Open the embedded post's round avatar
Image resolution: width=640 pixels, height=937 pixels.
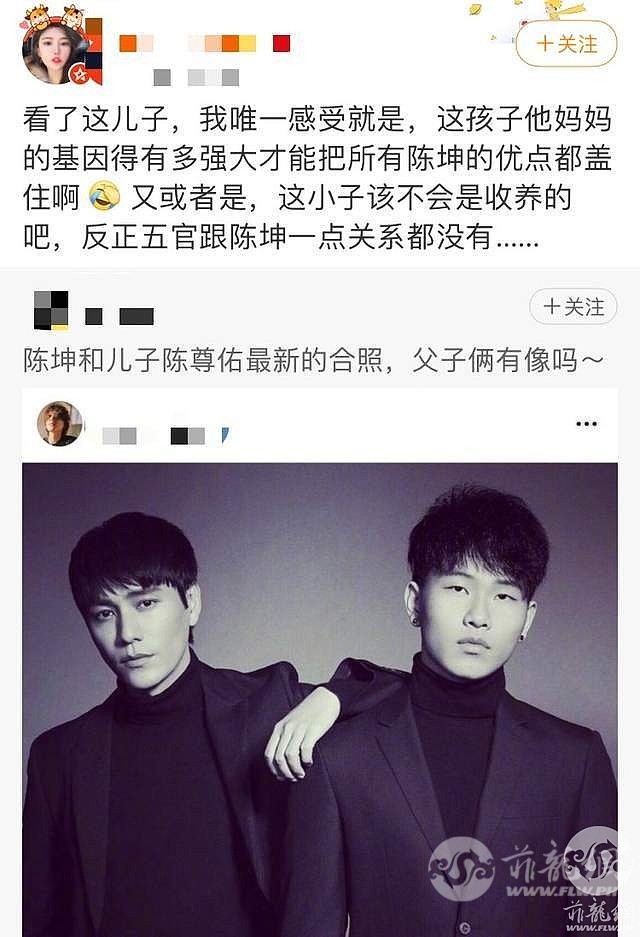tap(59, 424)
